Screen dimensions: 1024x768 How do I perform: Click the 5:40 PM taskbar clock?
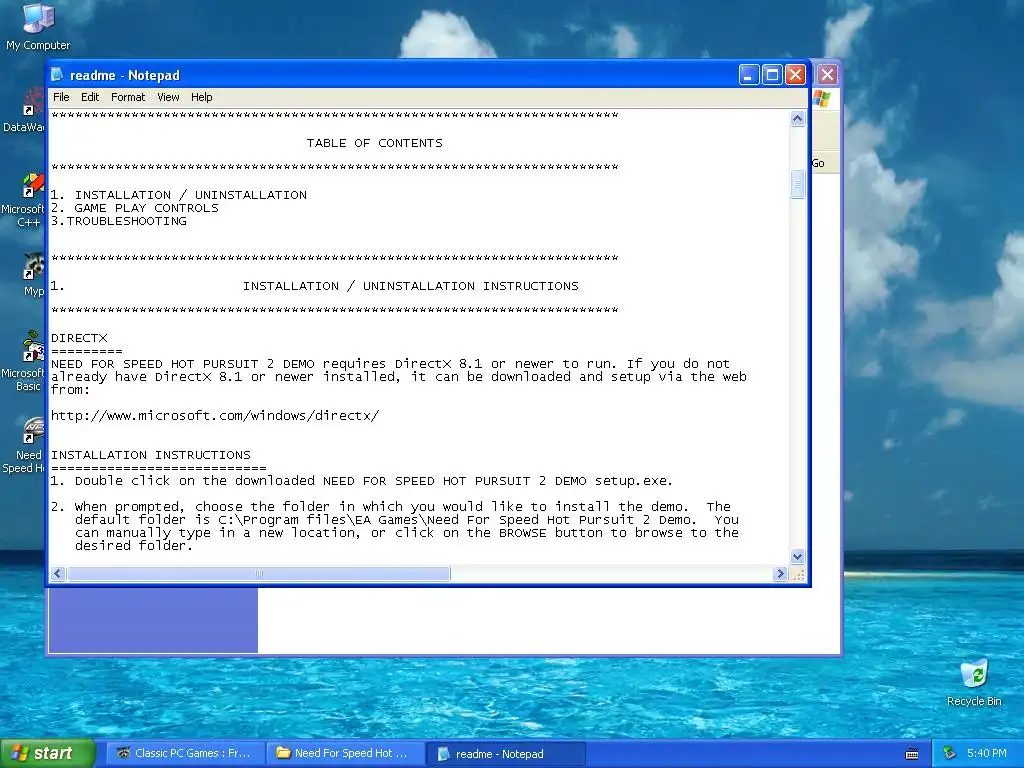coord(986,753)
